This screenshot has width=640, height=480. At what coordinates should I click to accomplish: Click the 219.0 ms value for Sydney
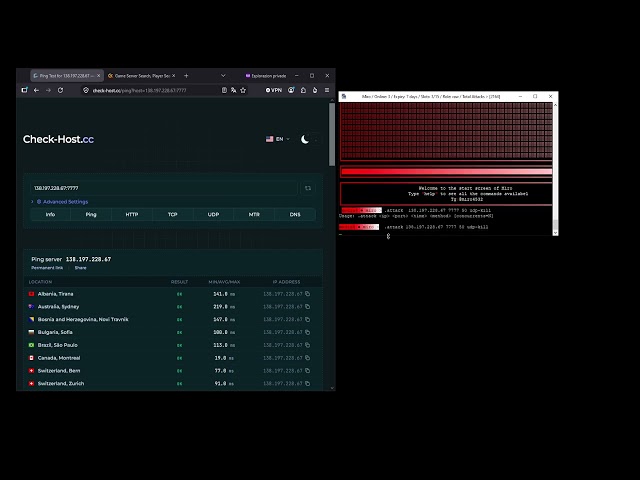point(224,307)
